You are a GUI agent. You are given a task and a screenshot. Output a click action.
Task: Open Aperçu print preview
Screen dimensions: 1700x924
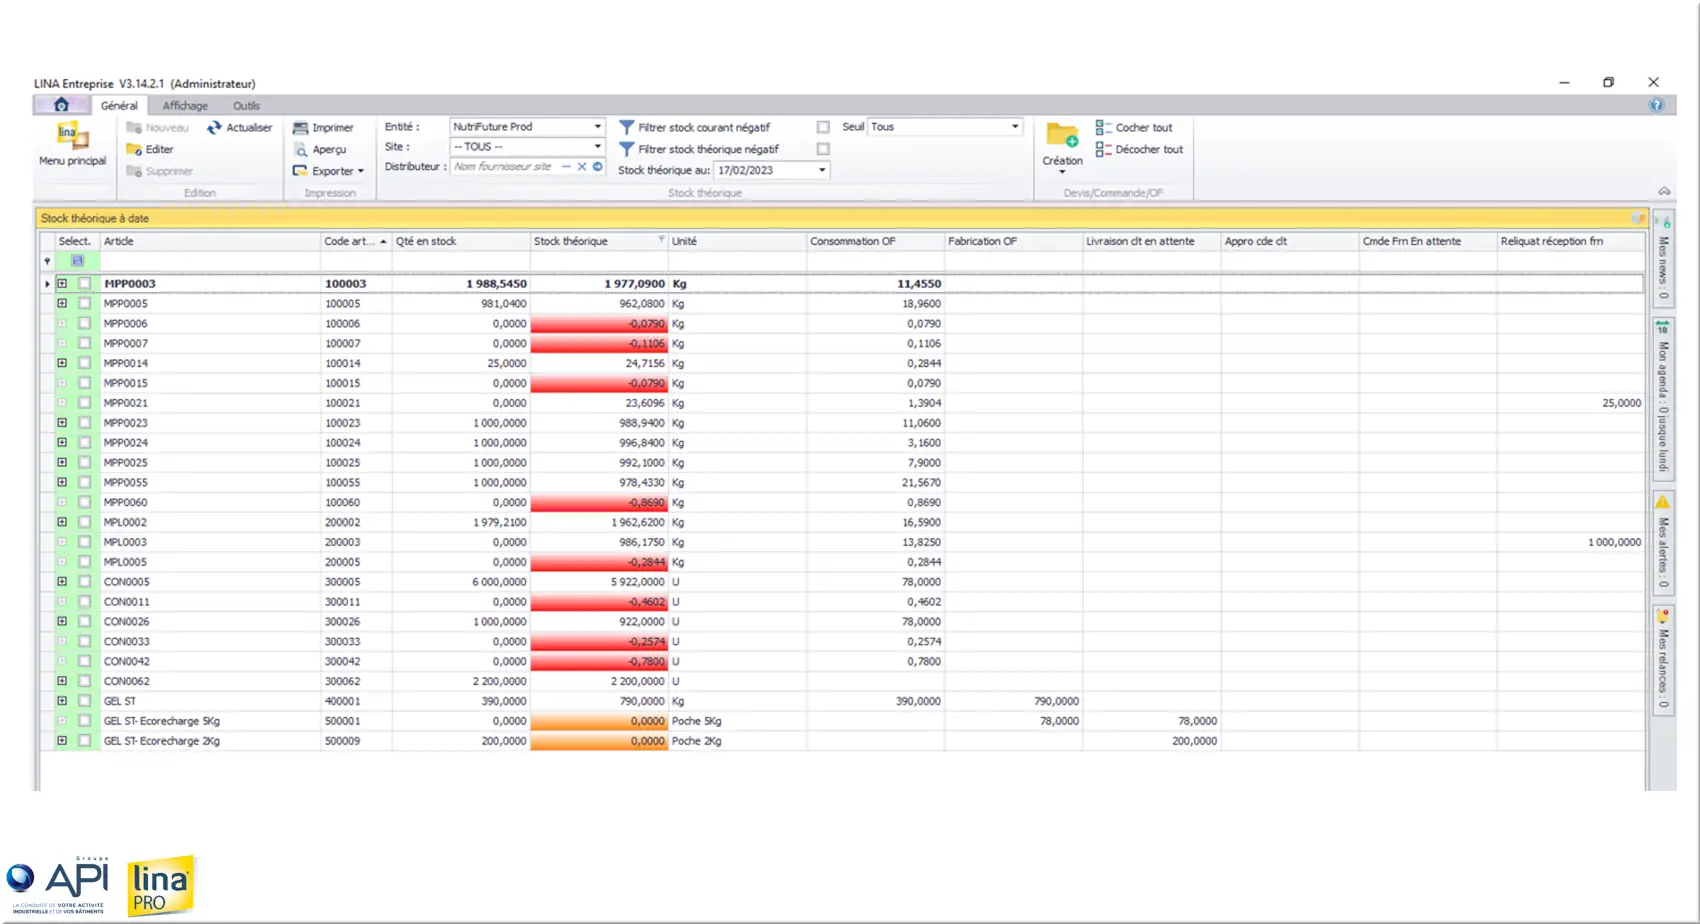pos(320,149)
